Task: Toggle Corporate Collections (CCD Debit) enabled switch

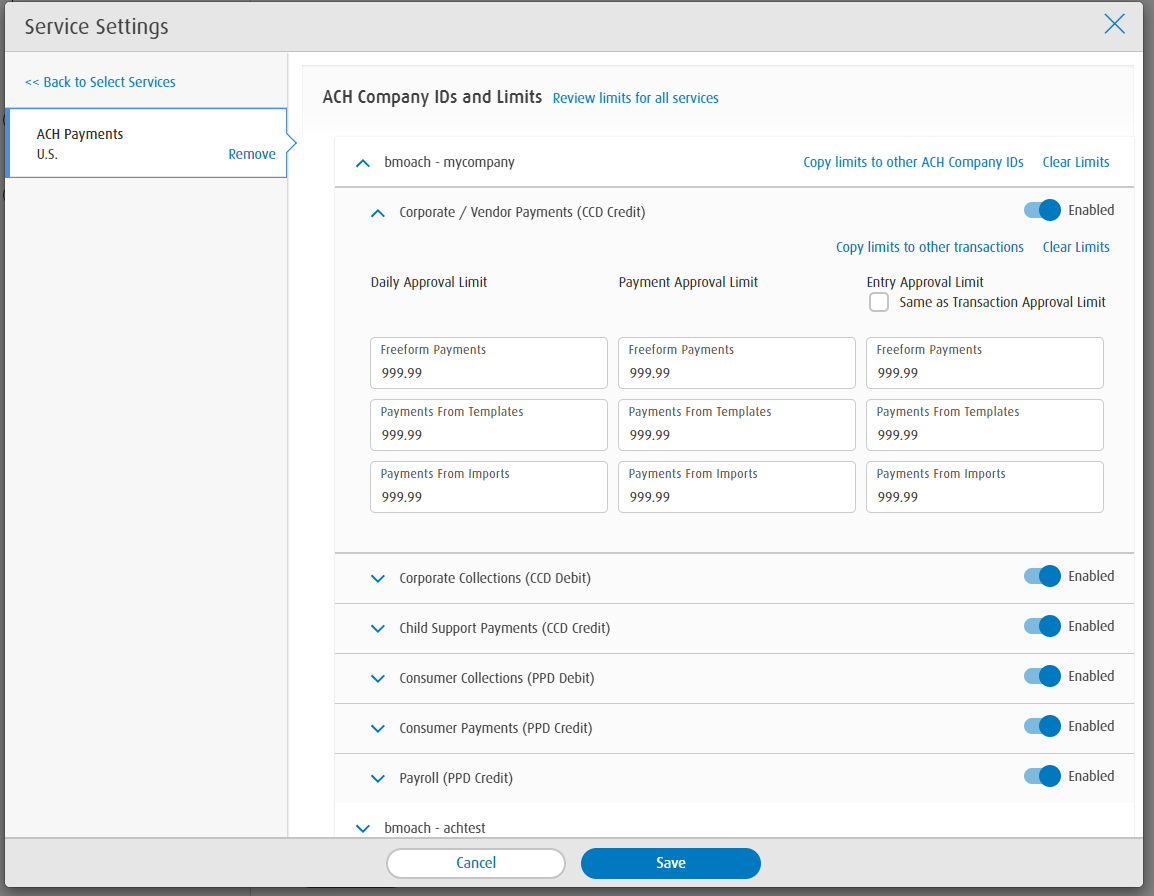Action: (x=1042, y=576)
